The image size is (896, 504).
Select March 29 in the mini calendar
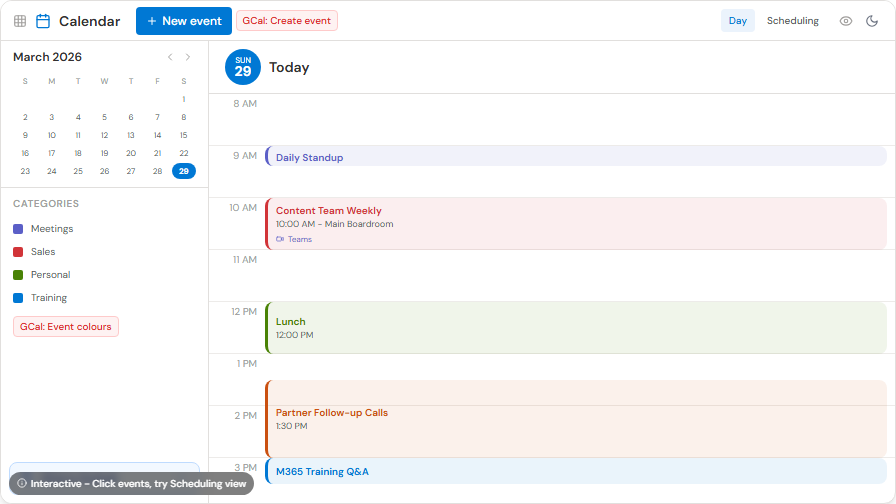click(183, 171)
